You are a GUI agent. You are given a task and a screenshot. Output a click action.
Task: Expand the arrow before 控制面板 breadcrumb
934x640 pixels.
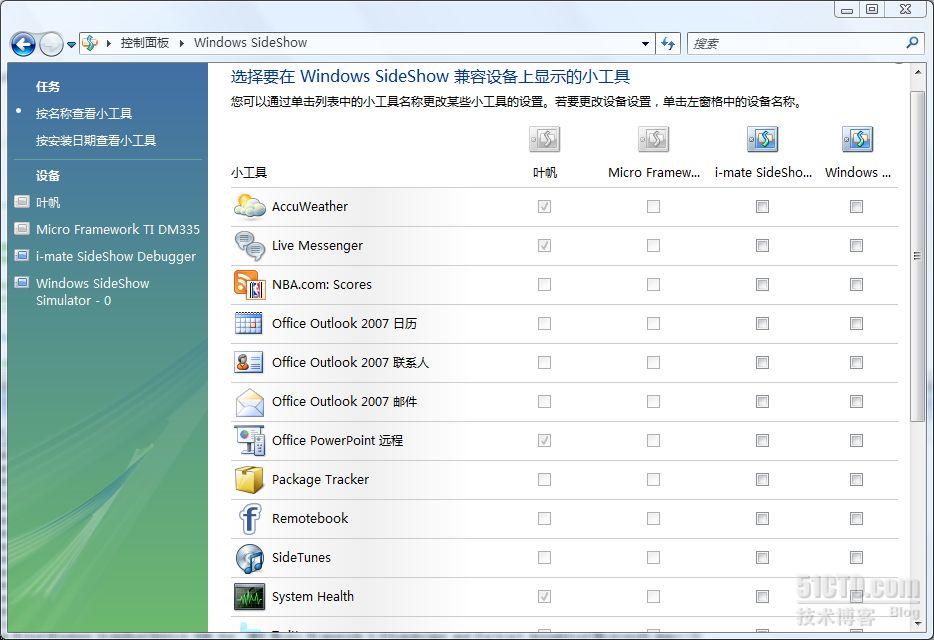pyautogui.click(x=109, y=43)
